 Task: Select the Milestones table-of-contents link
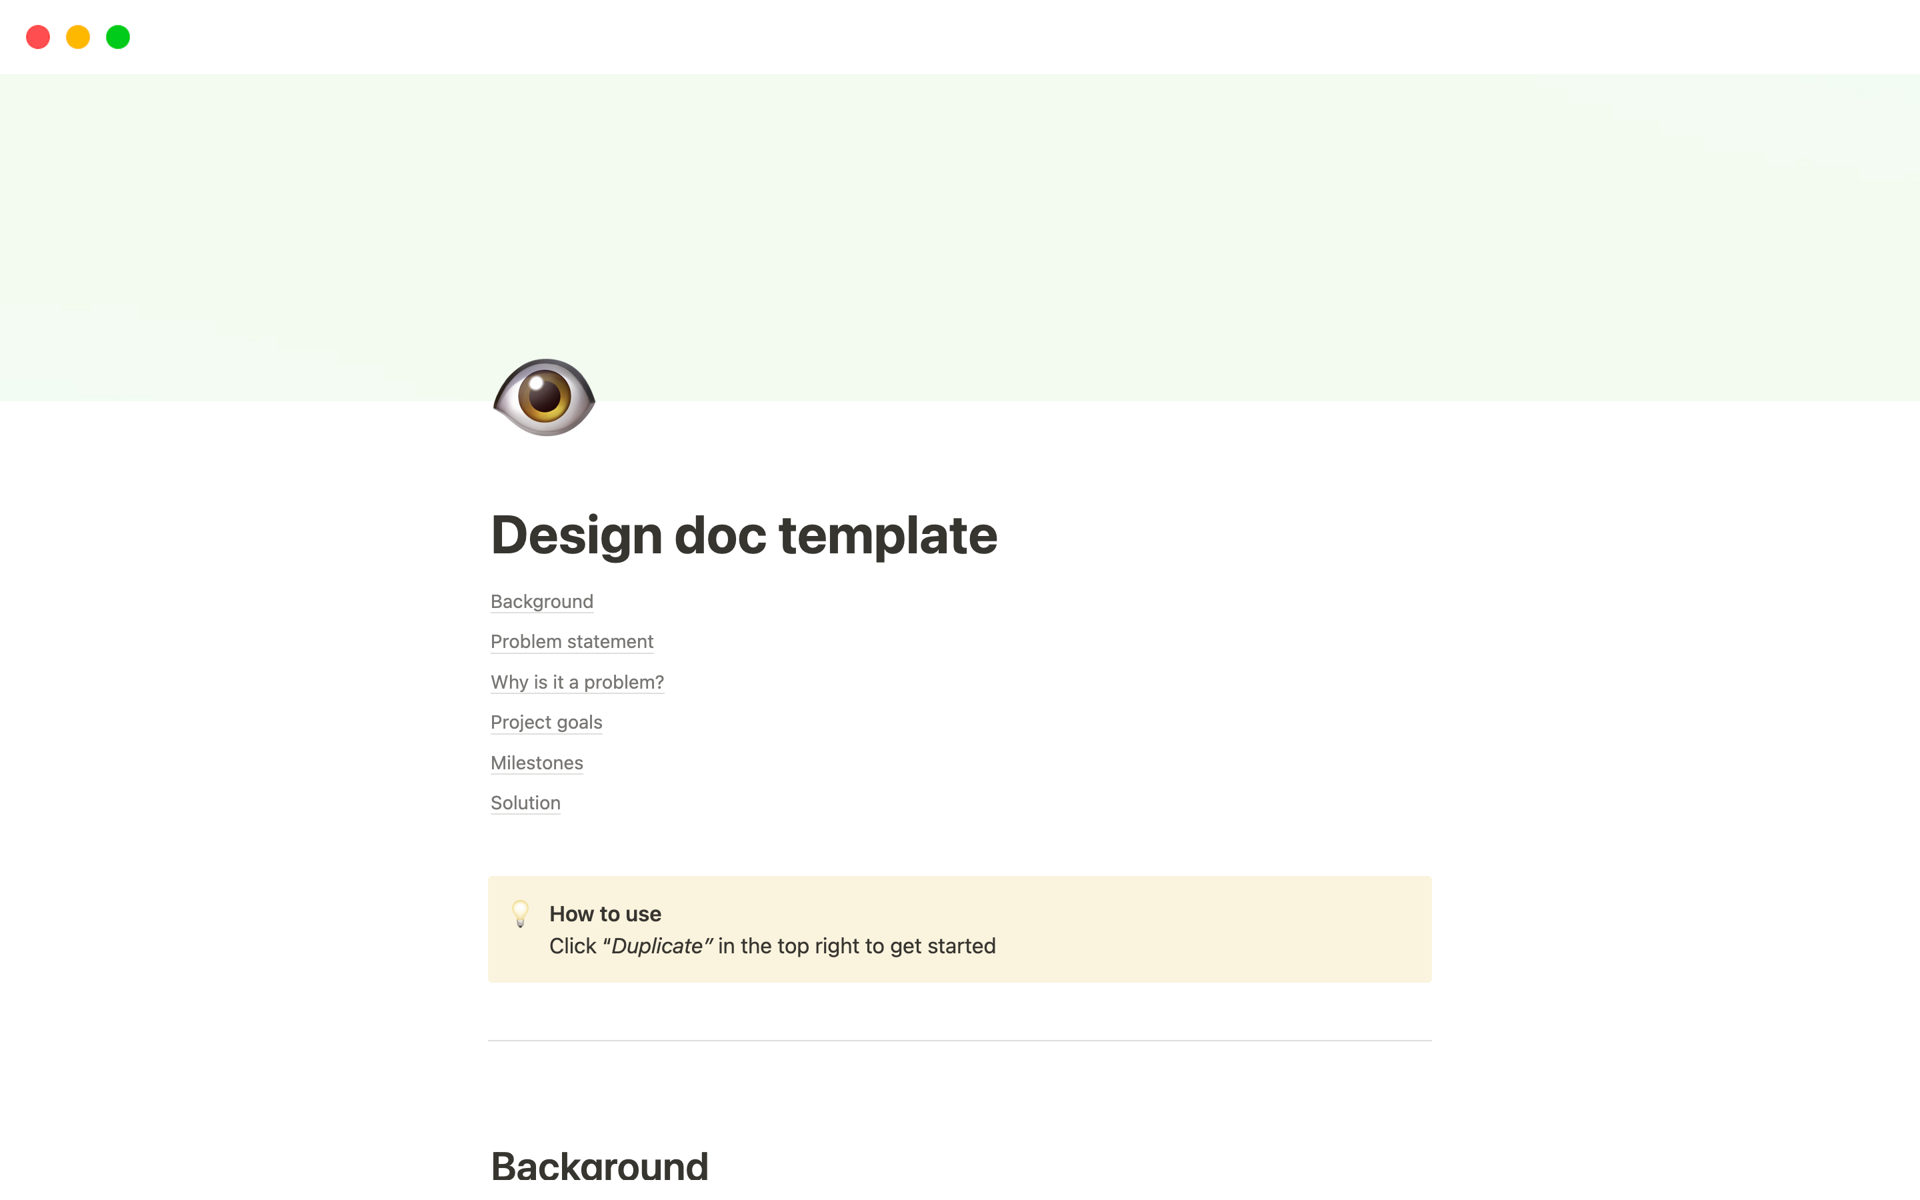[x=536, y=763]
